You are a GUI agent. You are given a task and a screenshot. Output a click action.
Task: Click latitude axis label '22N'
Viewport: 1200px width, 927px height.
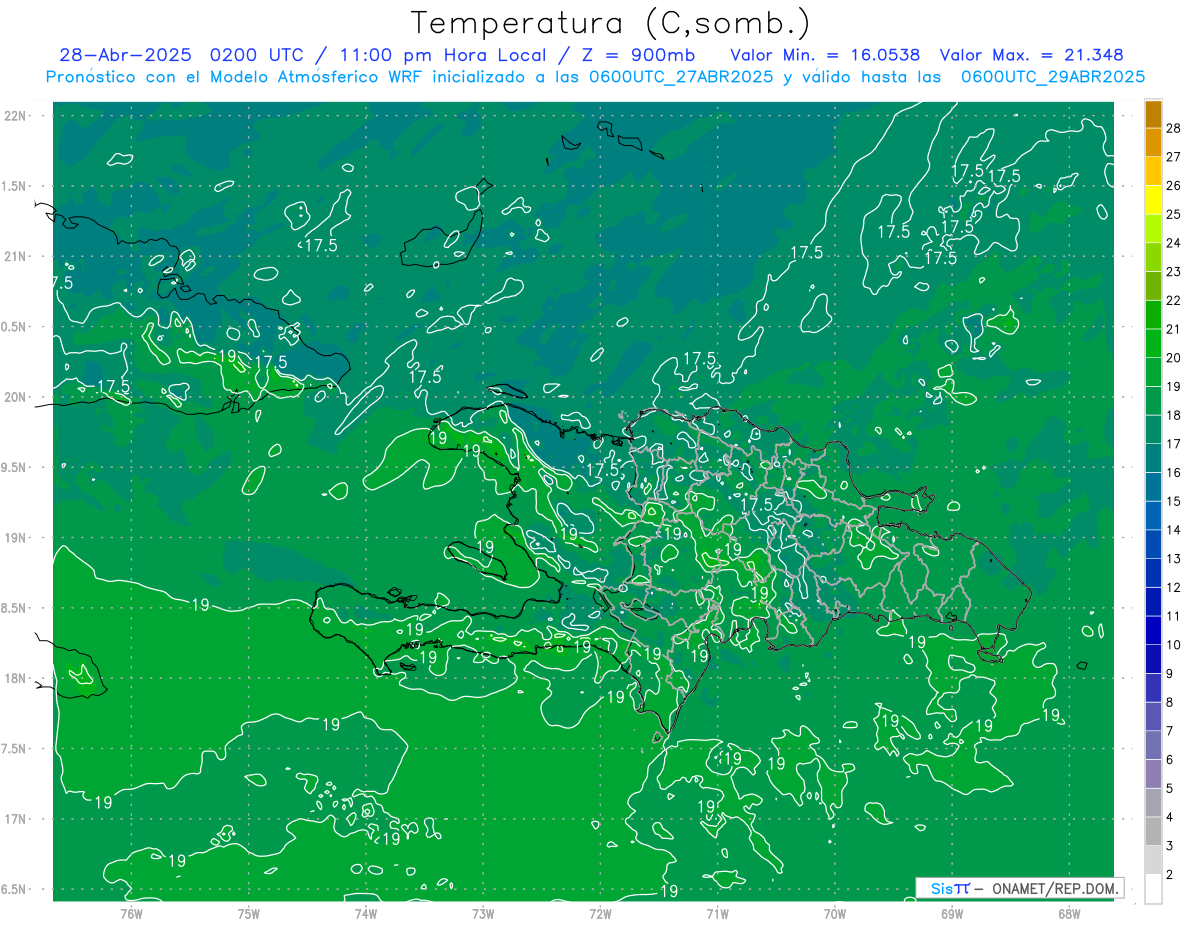pyautogui.click(x=15, y=116)
